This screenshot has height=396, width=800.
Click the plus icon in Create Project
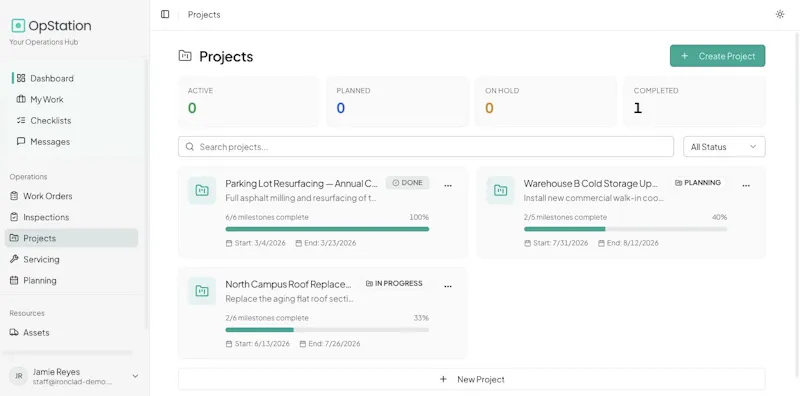point(685,56)
